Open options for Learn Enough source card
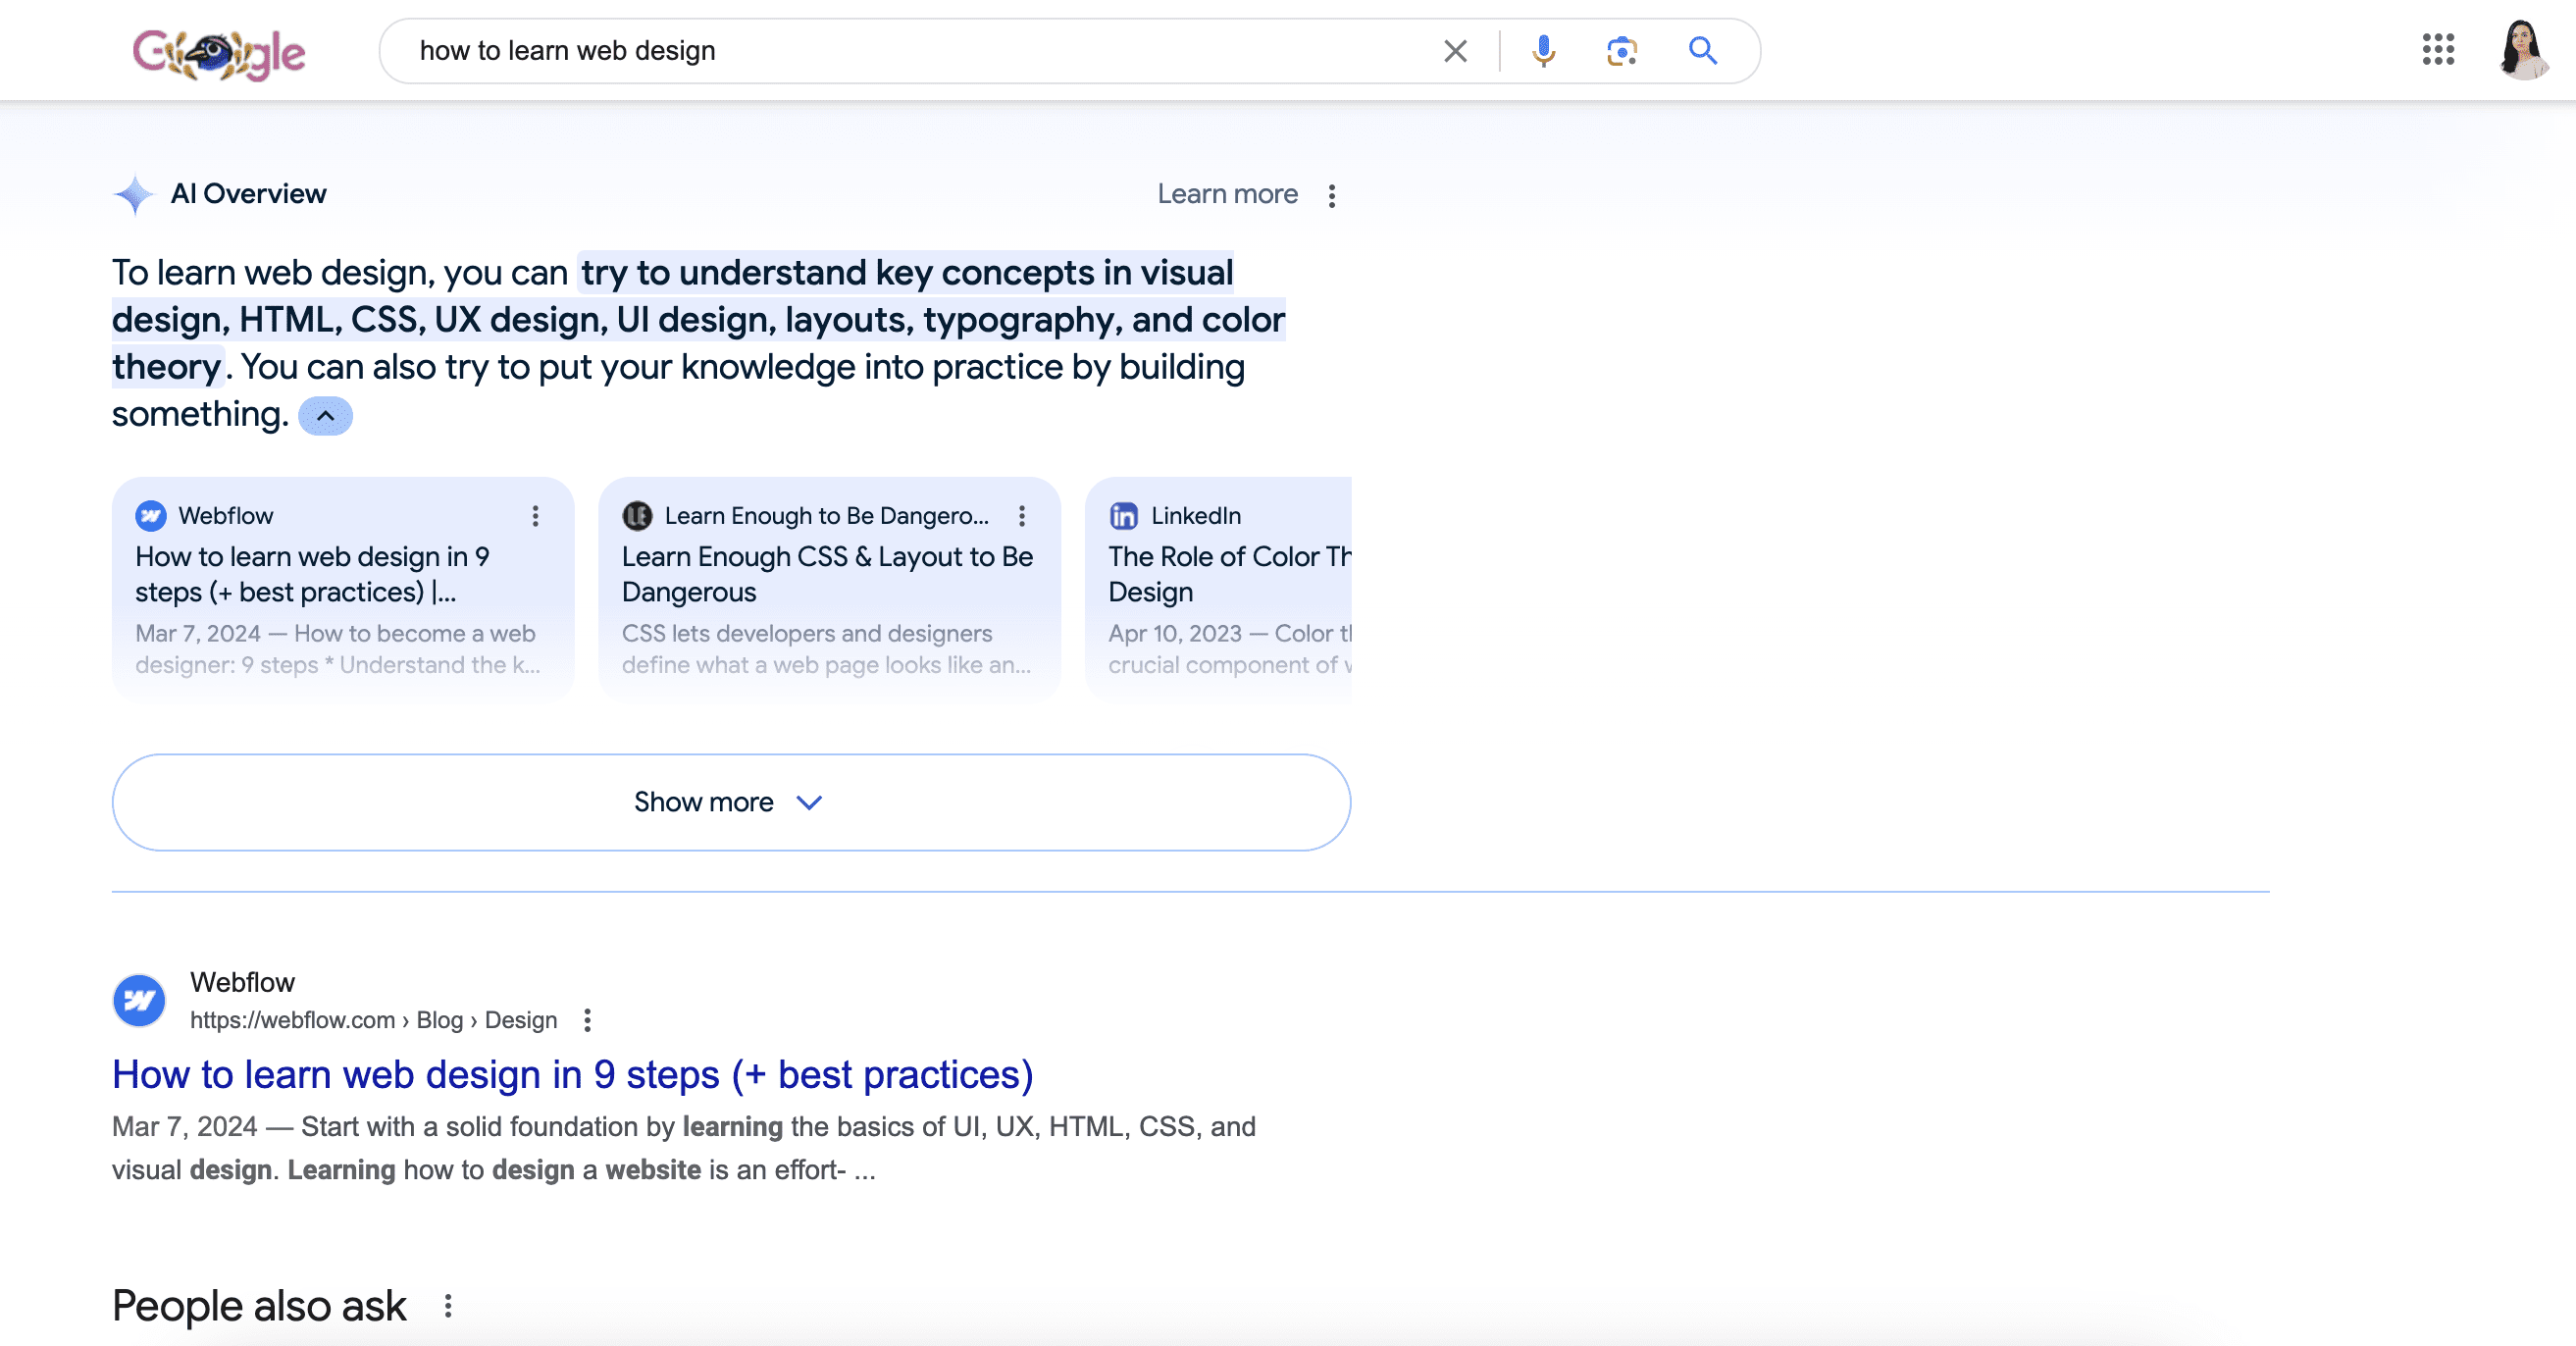The height and width of the screenshot is (1346, 2576). [x=1021, y=516]
